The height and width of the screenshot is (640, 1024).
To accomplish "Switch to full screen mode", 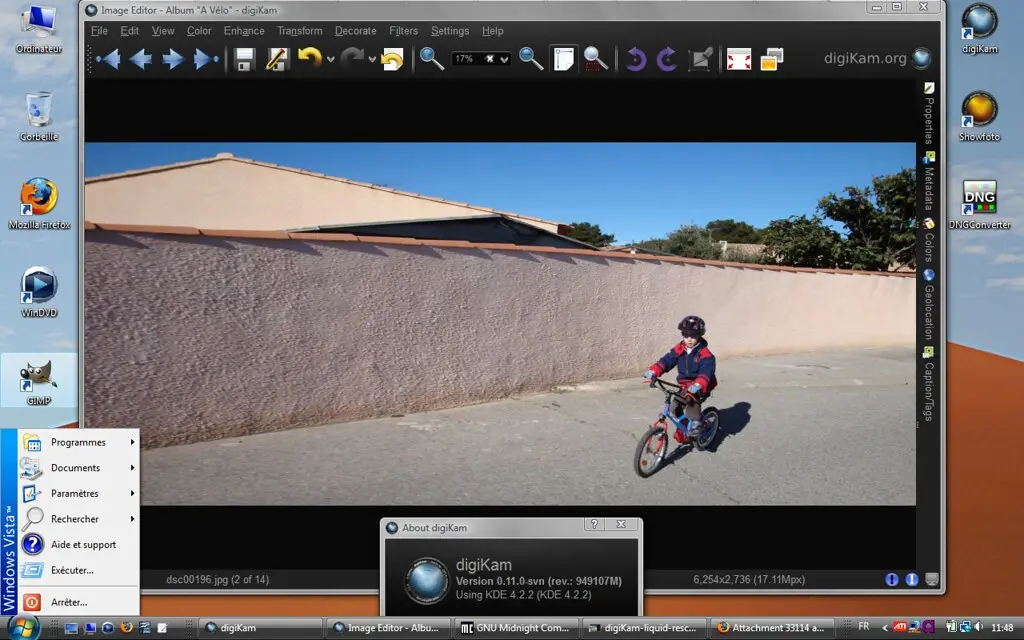I will pos(739,60).
